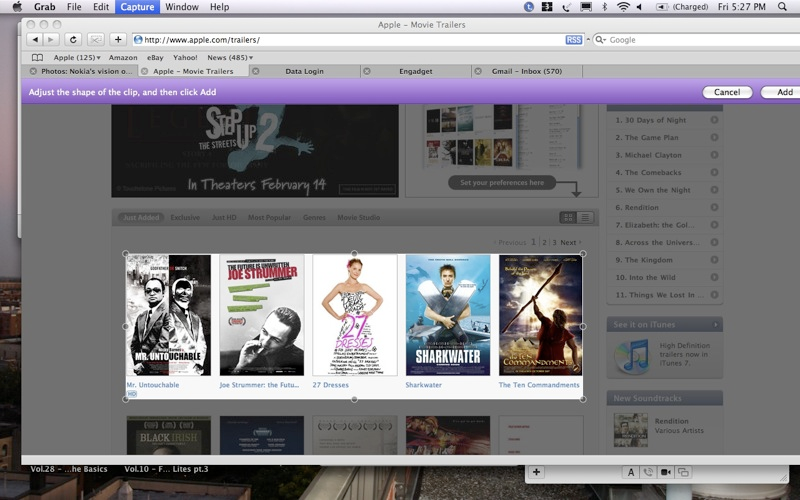Screen dimensions: 800x500
Task: Open the Grab application menu
Action: coord(44,7)
